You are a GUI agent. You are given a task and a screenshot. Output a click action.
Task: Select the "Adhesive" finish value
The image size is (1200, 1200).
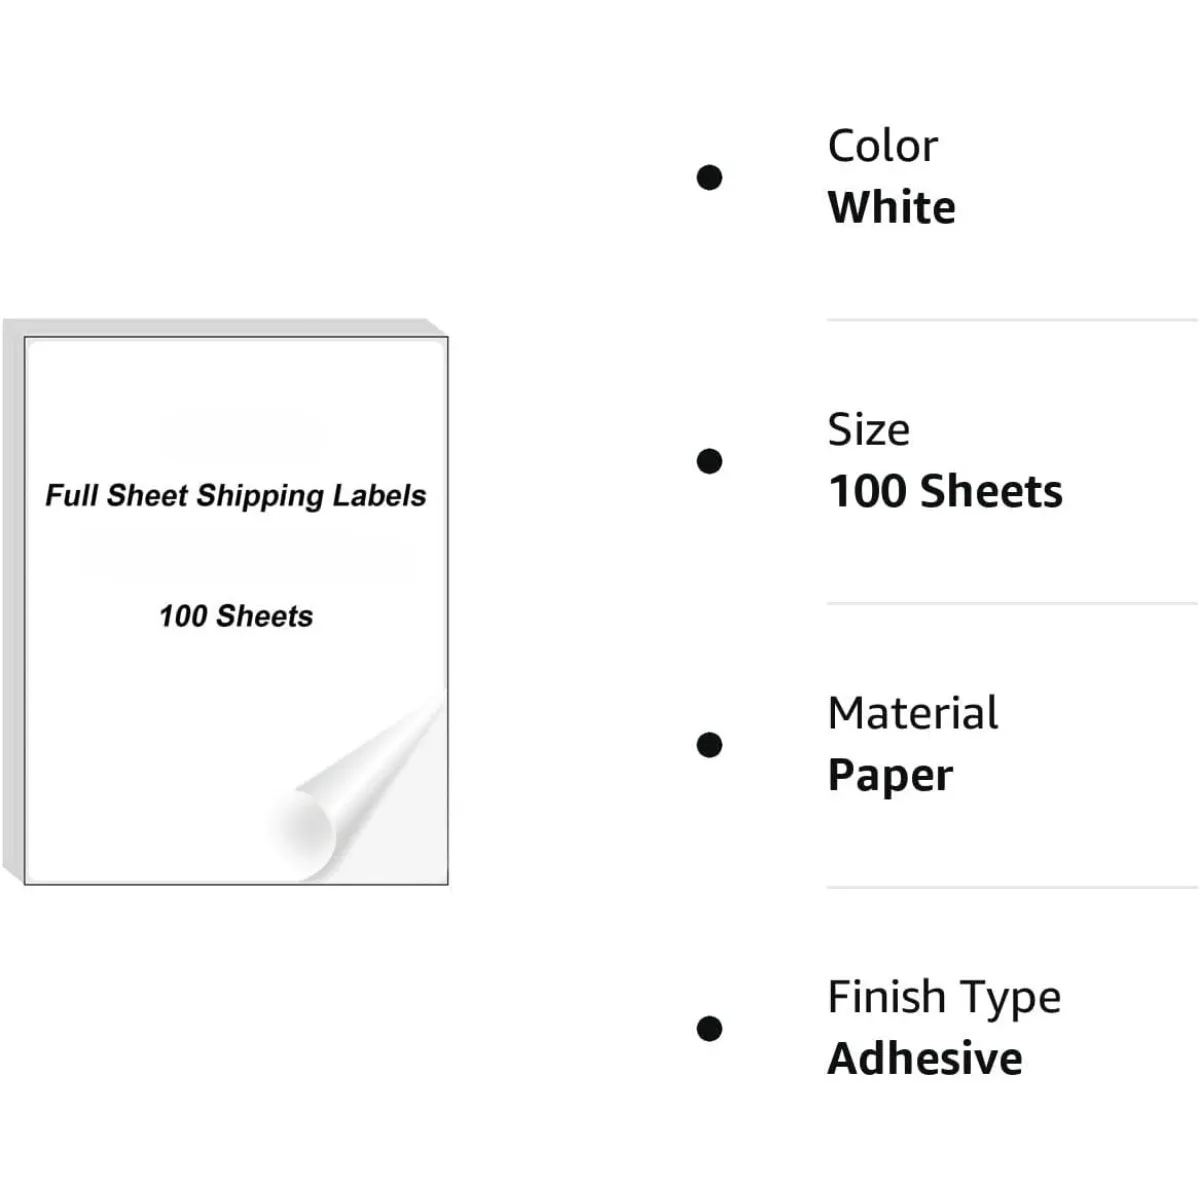click(x=925, y=1059)
